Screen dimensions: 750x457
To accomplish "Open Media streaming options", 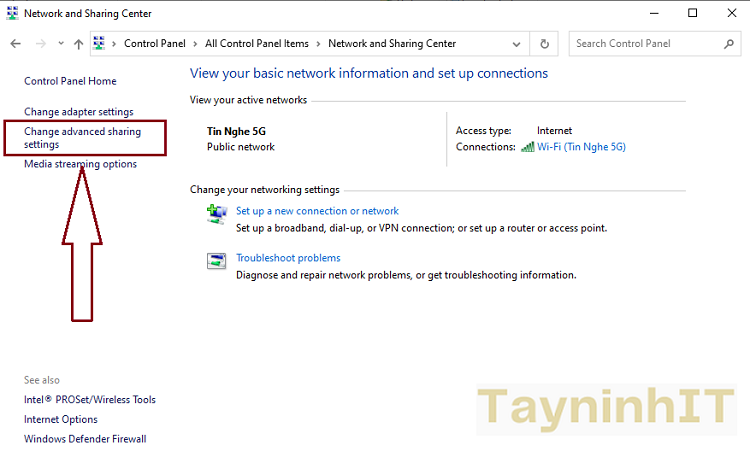I will 80,164.
